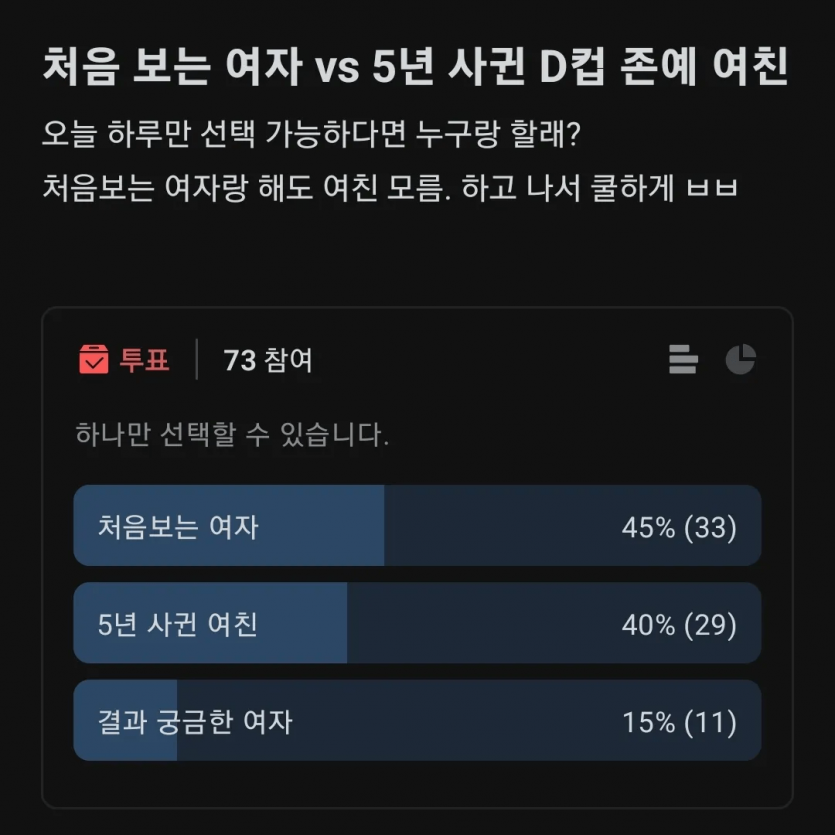Switch poll results to pie chart view
The image size is (835, 835).
(x=740, y=359)
